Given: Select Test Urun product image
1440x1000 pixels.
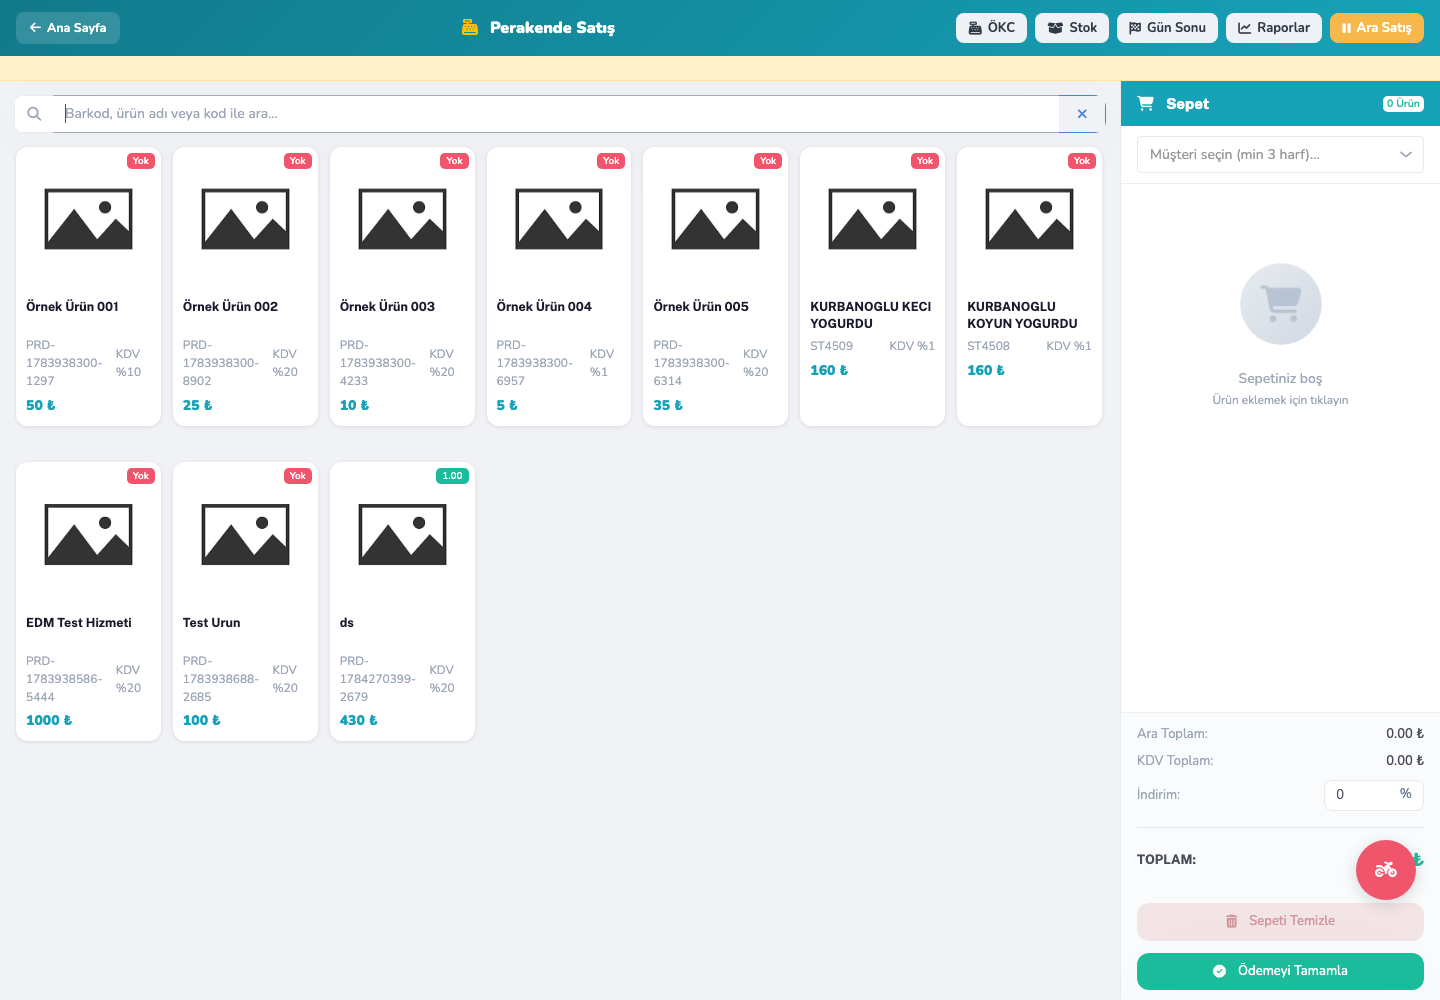Looking at the screenshot, I should click(x=246, y=535).
